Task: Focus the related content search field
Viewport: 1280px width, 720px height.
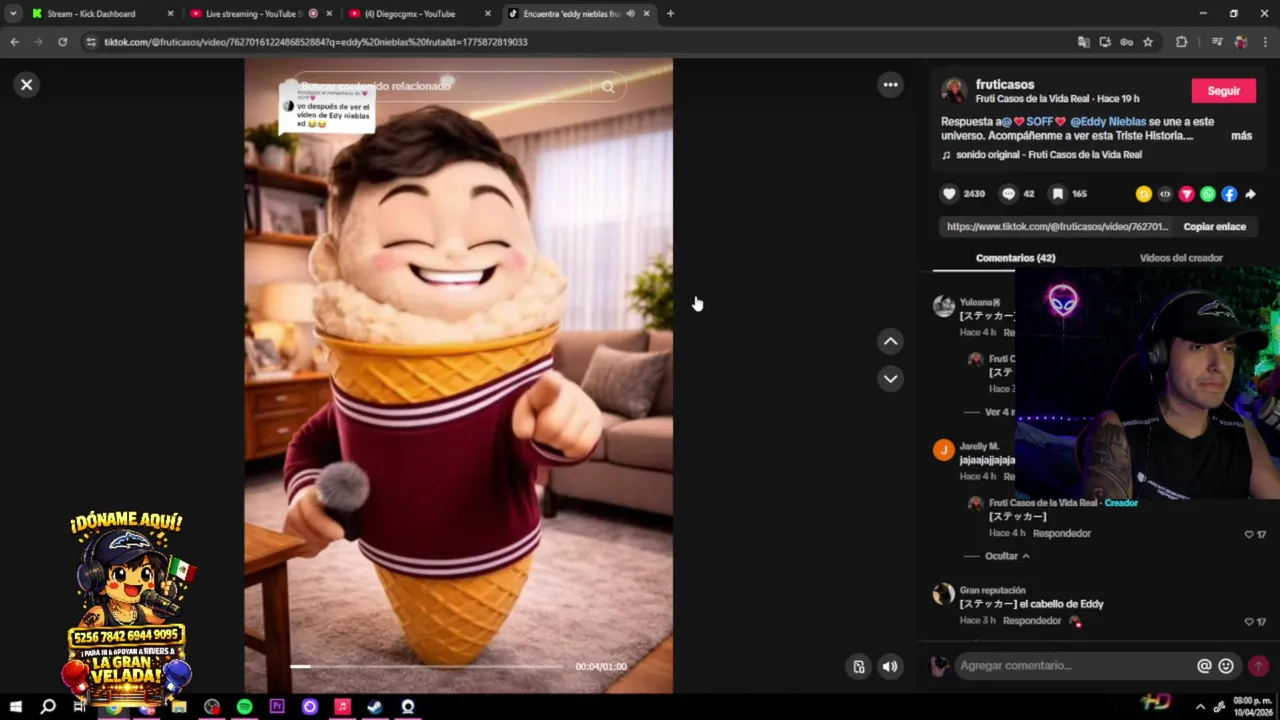Action: coord(440,87)
